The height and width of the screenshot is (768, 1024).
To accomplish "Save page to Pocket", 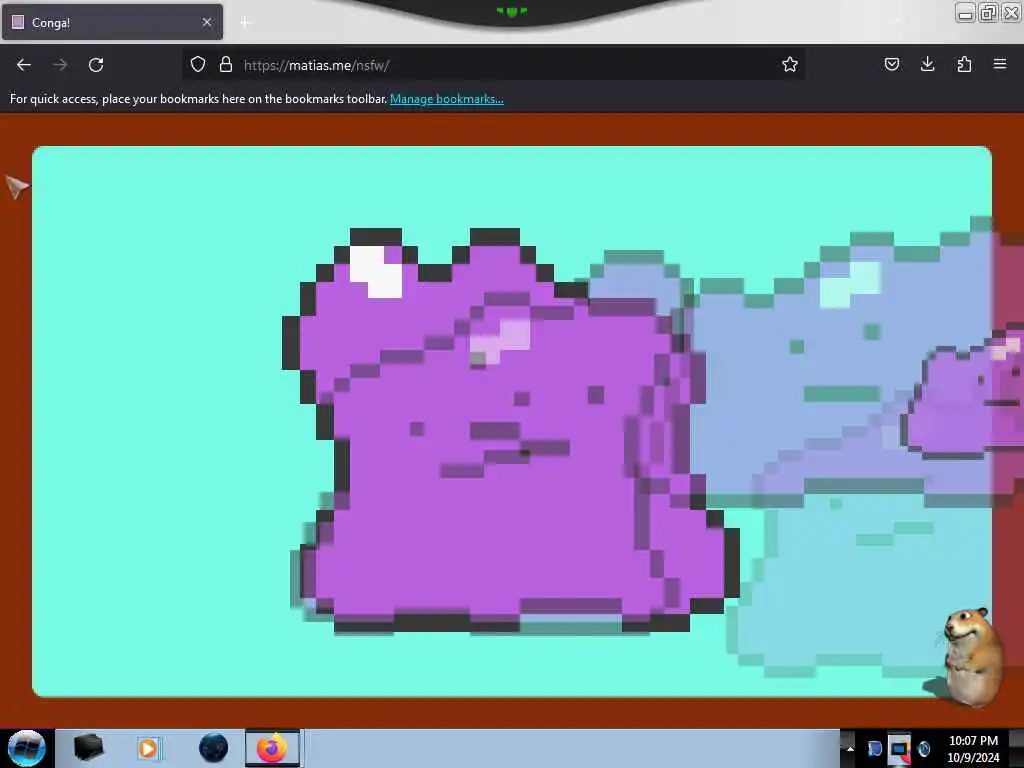I will click(x=892, y=64).
